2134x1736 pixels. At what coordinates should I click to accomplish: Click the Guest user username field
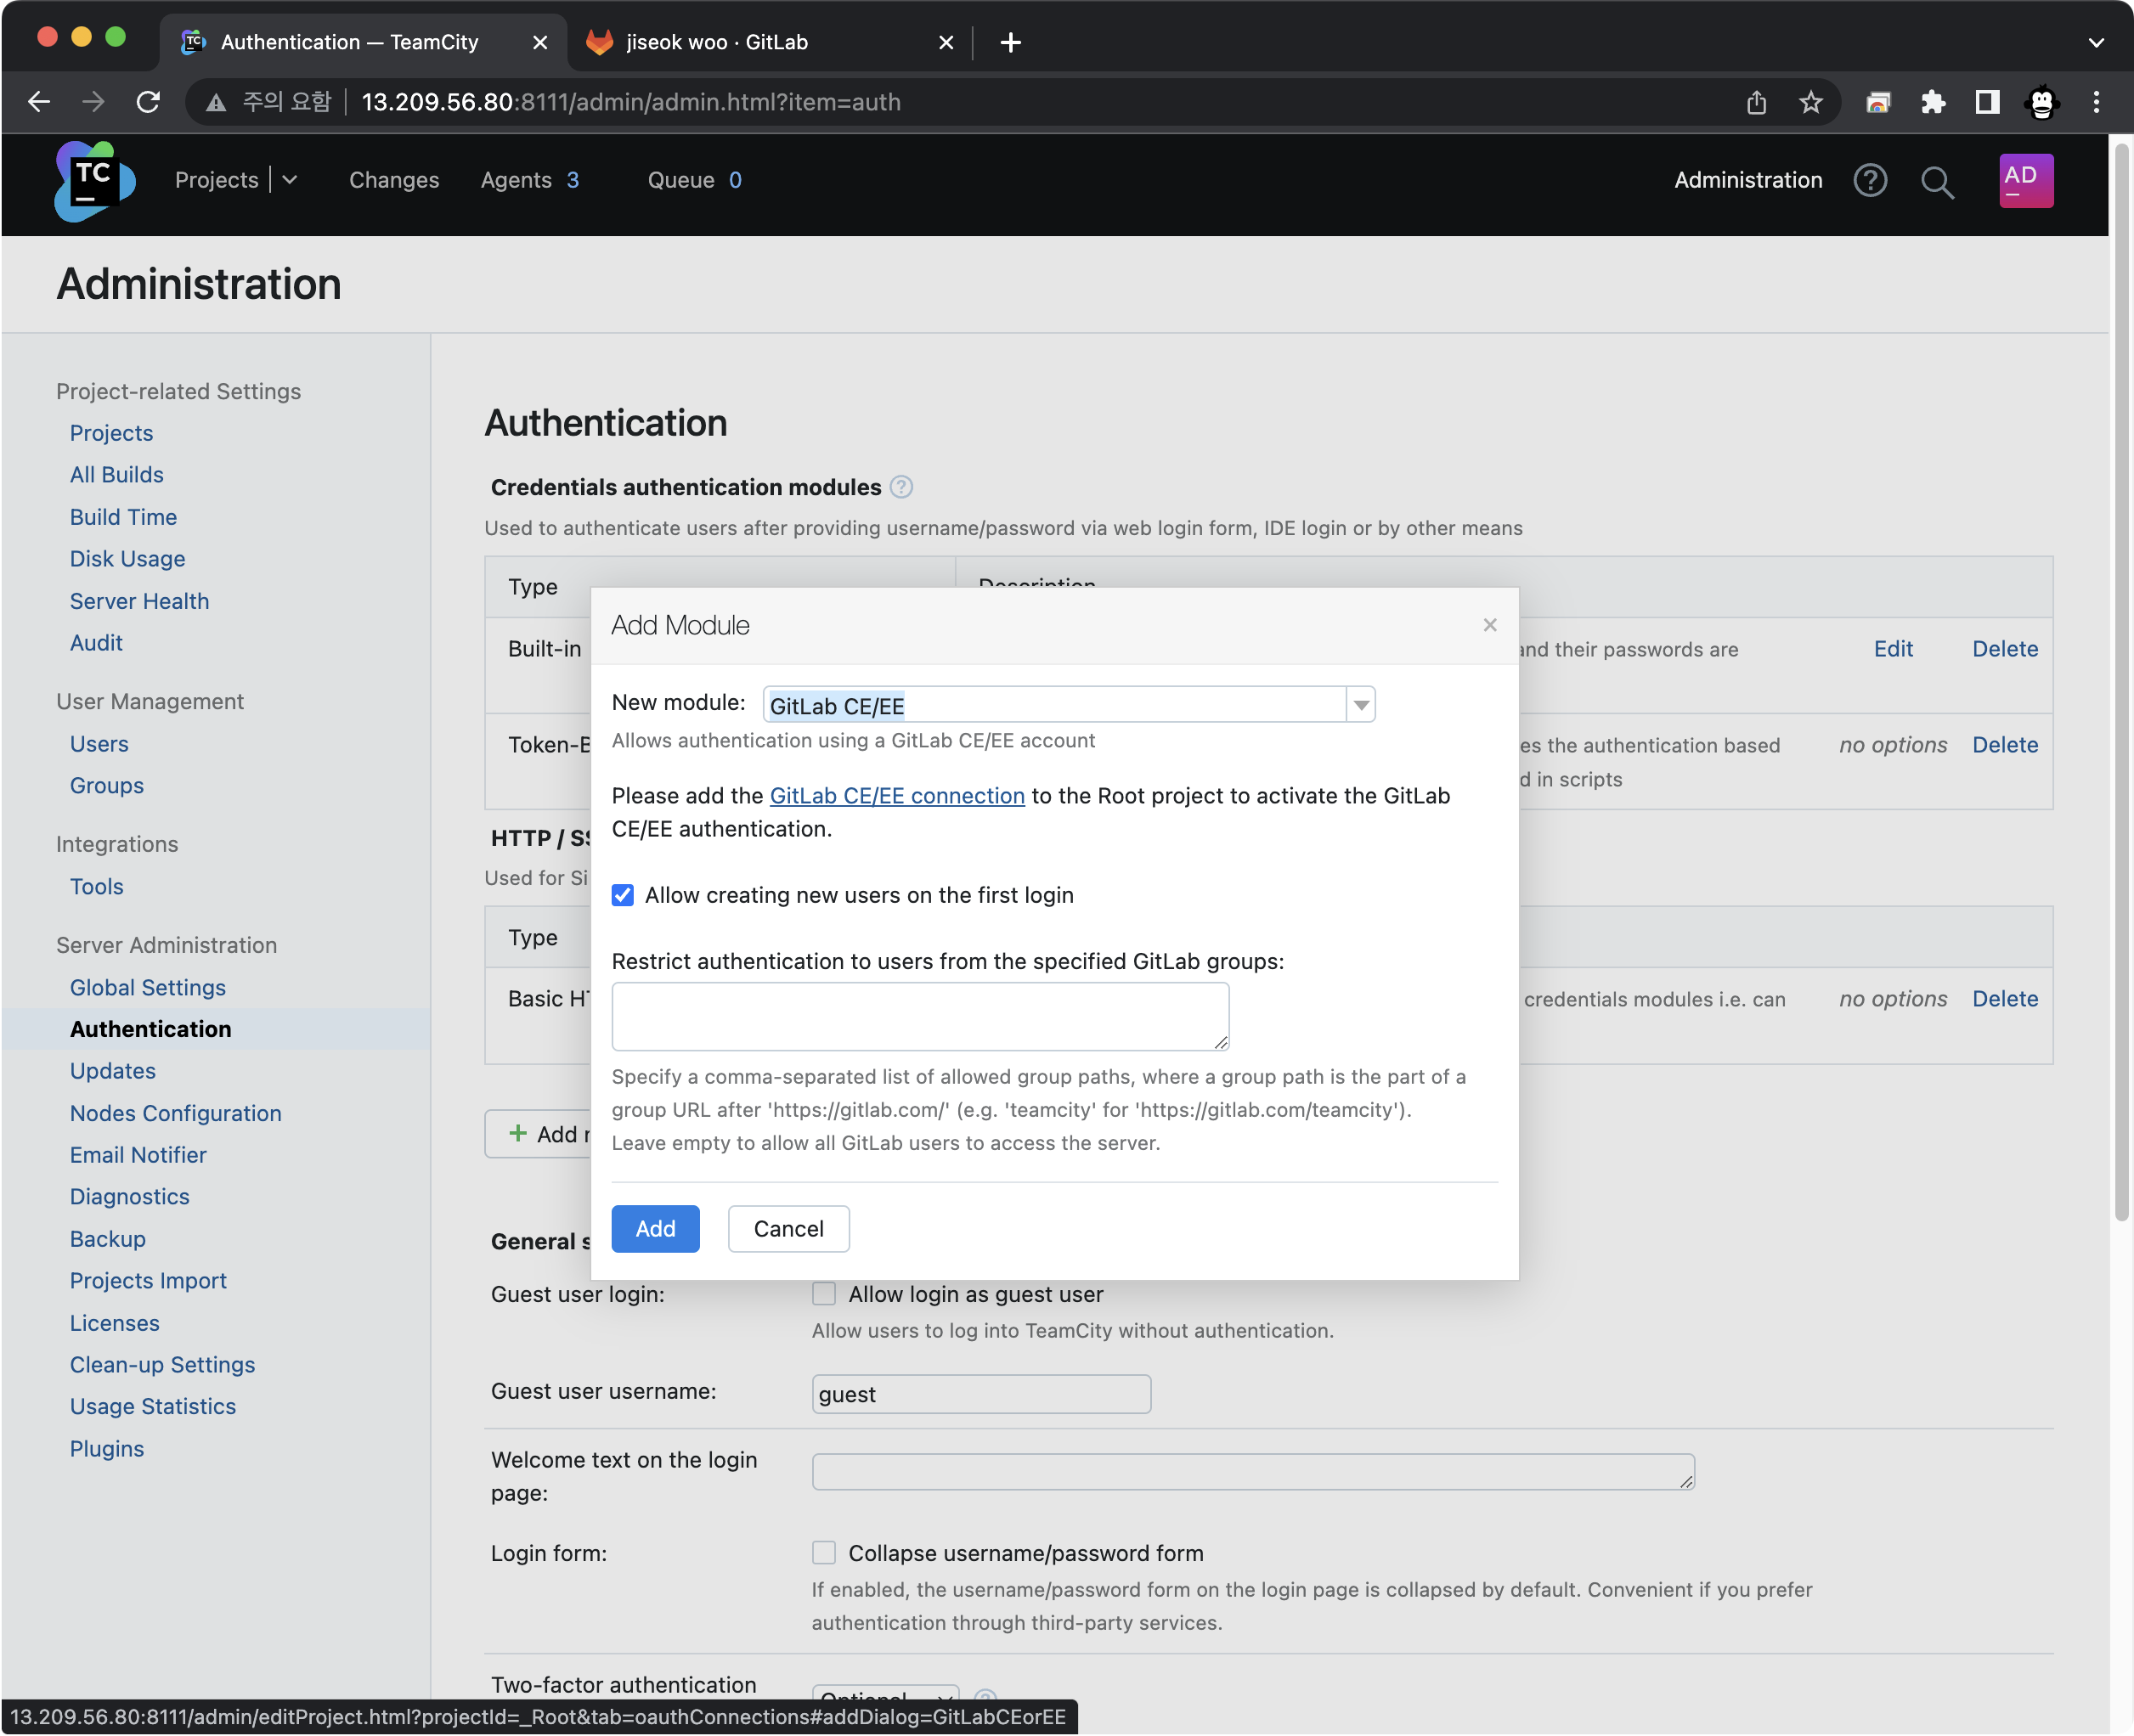click(981, 1394)
